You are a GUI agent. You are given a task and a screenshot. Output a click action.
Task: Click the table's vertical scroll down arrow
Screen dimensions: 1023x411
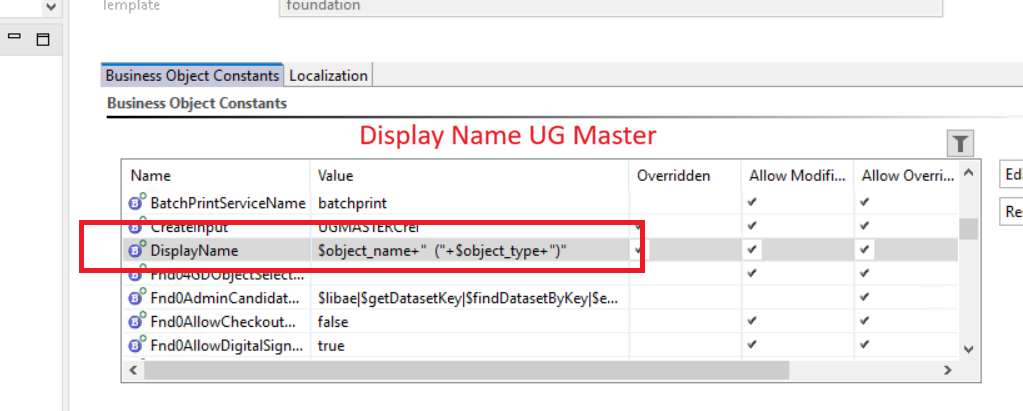point(967,348)
